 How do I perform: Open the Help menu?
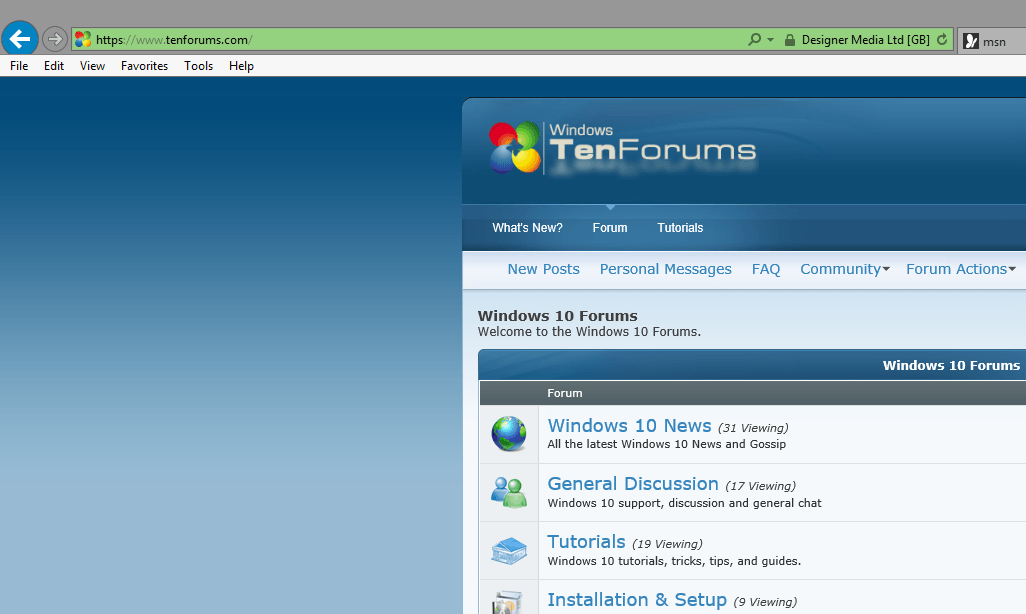[x=241, y=65]
